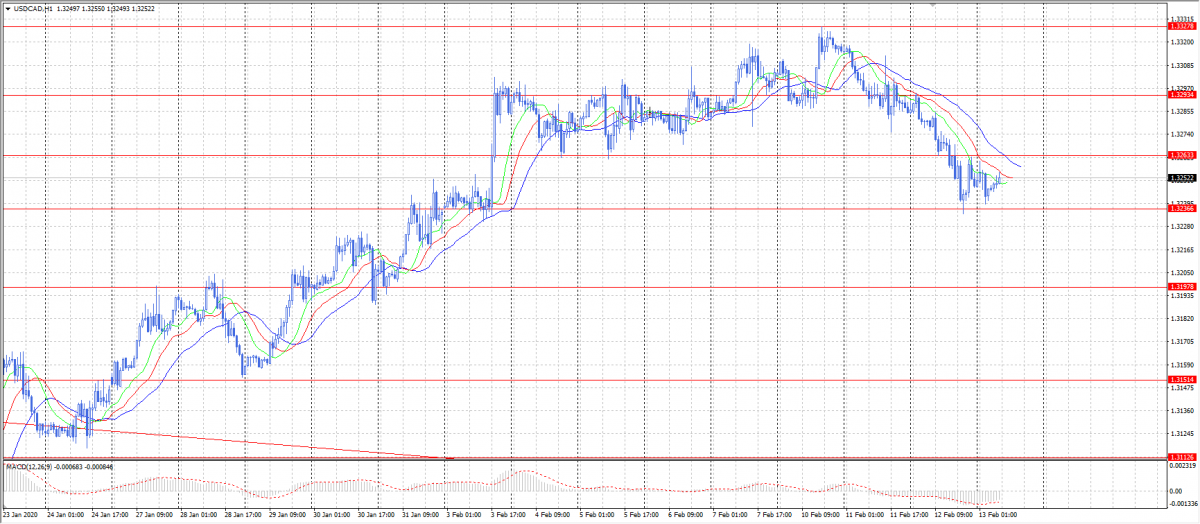Click the 1.31705 price axis value
This screenshot has width=1200, height=524.
pyautogui.click(x=1182, y=341)
